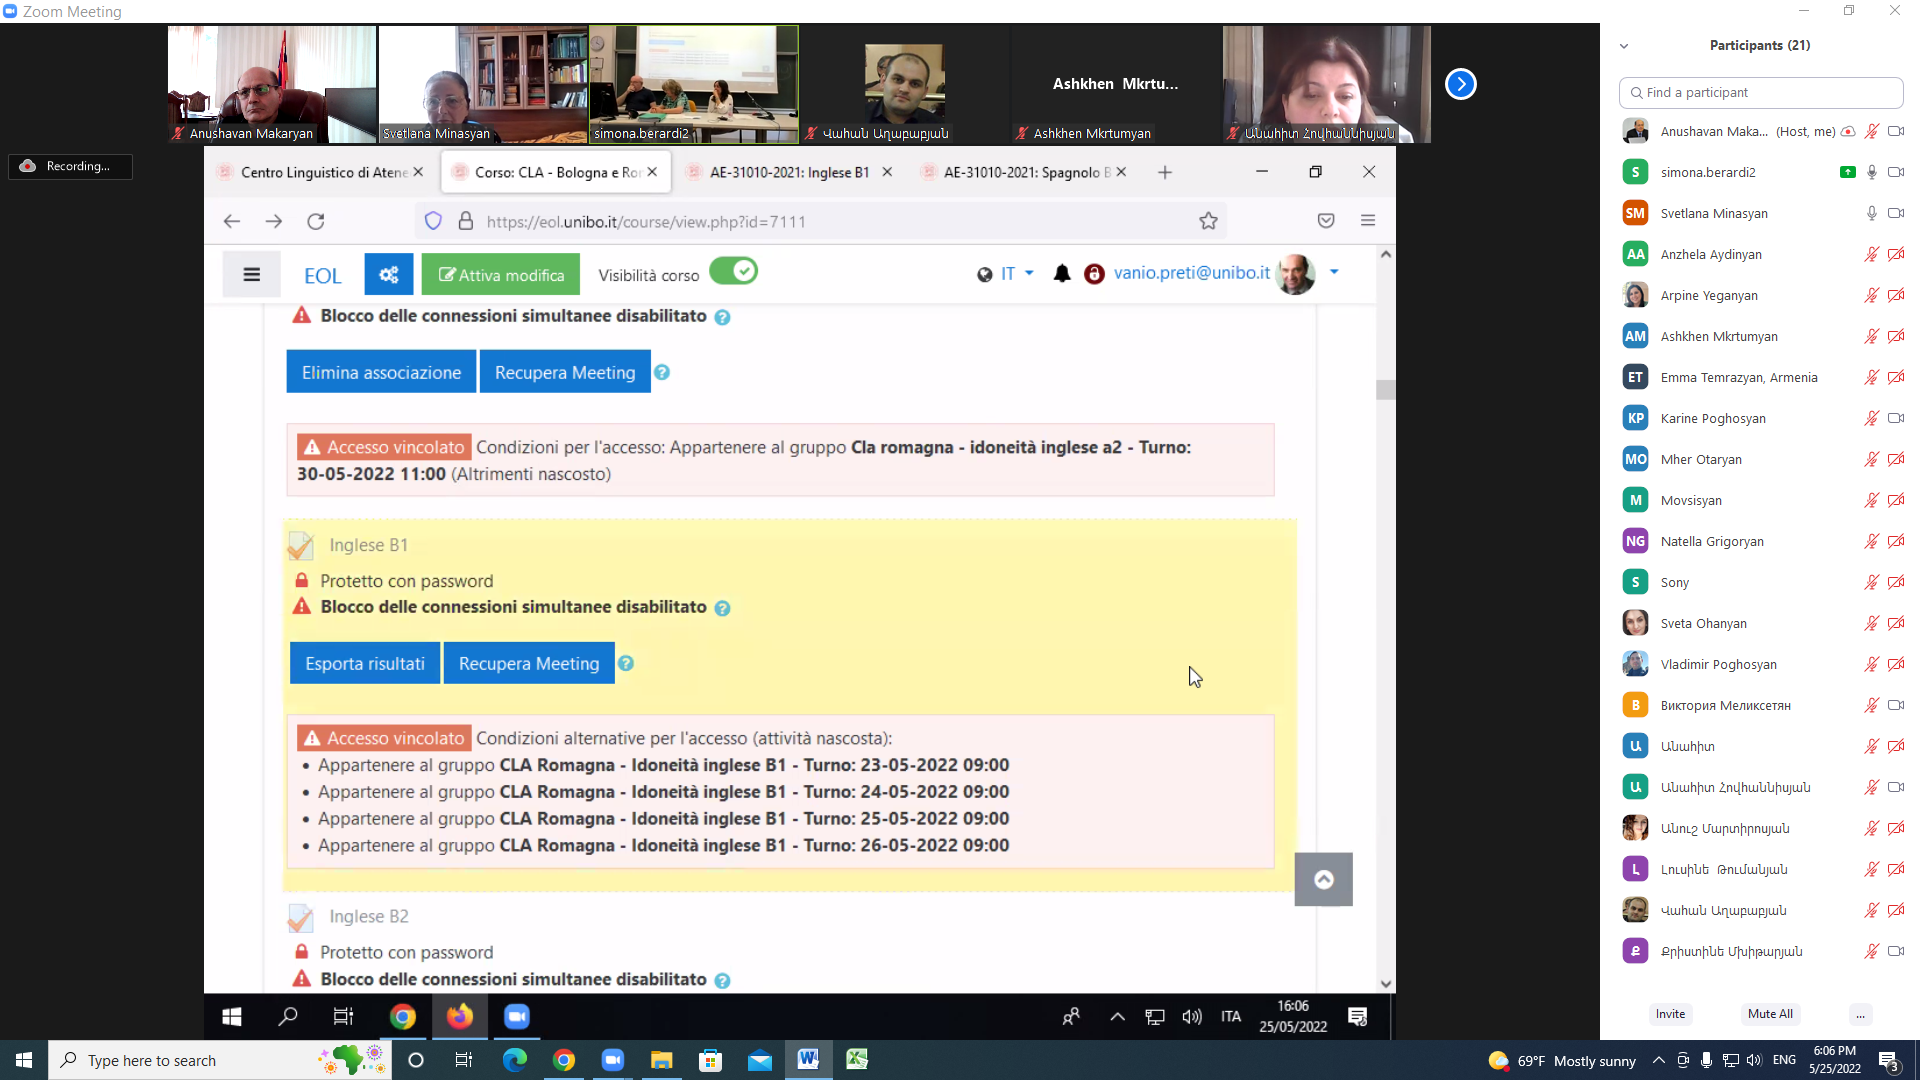
Task: Toggle Anzhela Aydinyan muted microphone icon
Action: pyautogui.click(x=1871, y=254)
